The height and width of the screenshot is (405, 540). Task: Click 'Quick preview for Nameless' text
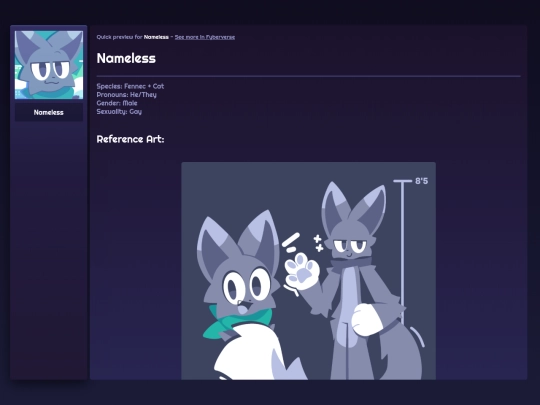click(x=133, y=37)
